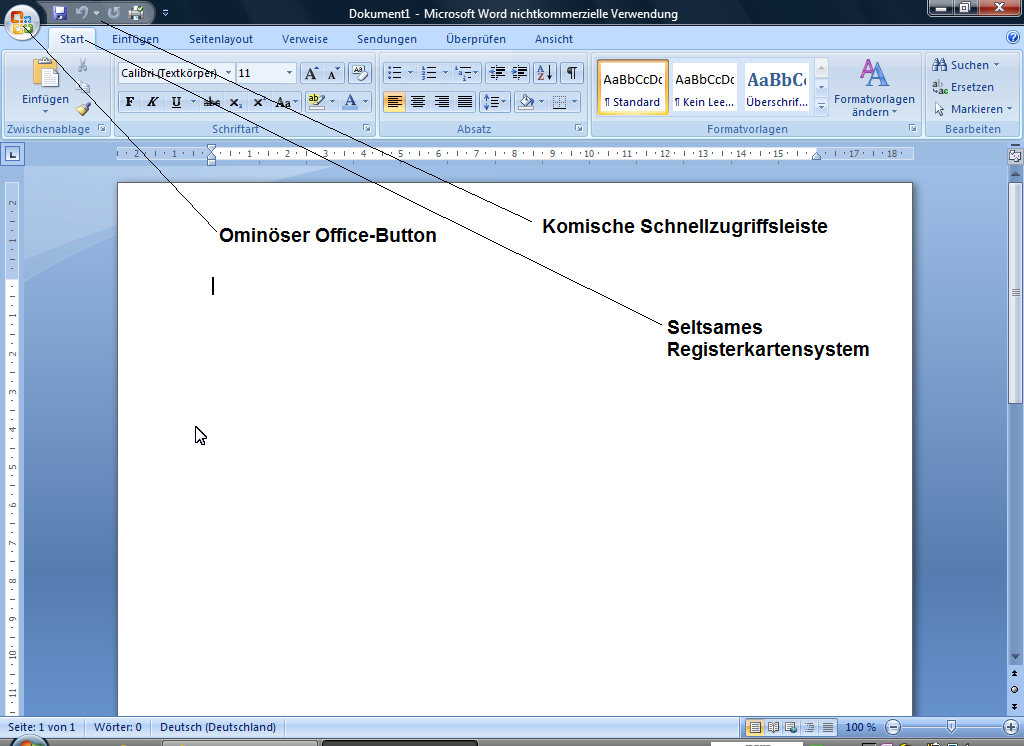1024x746 pixels.
Task: Expand the font size 11 dropdown
Action: (290, 73)
